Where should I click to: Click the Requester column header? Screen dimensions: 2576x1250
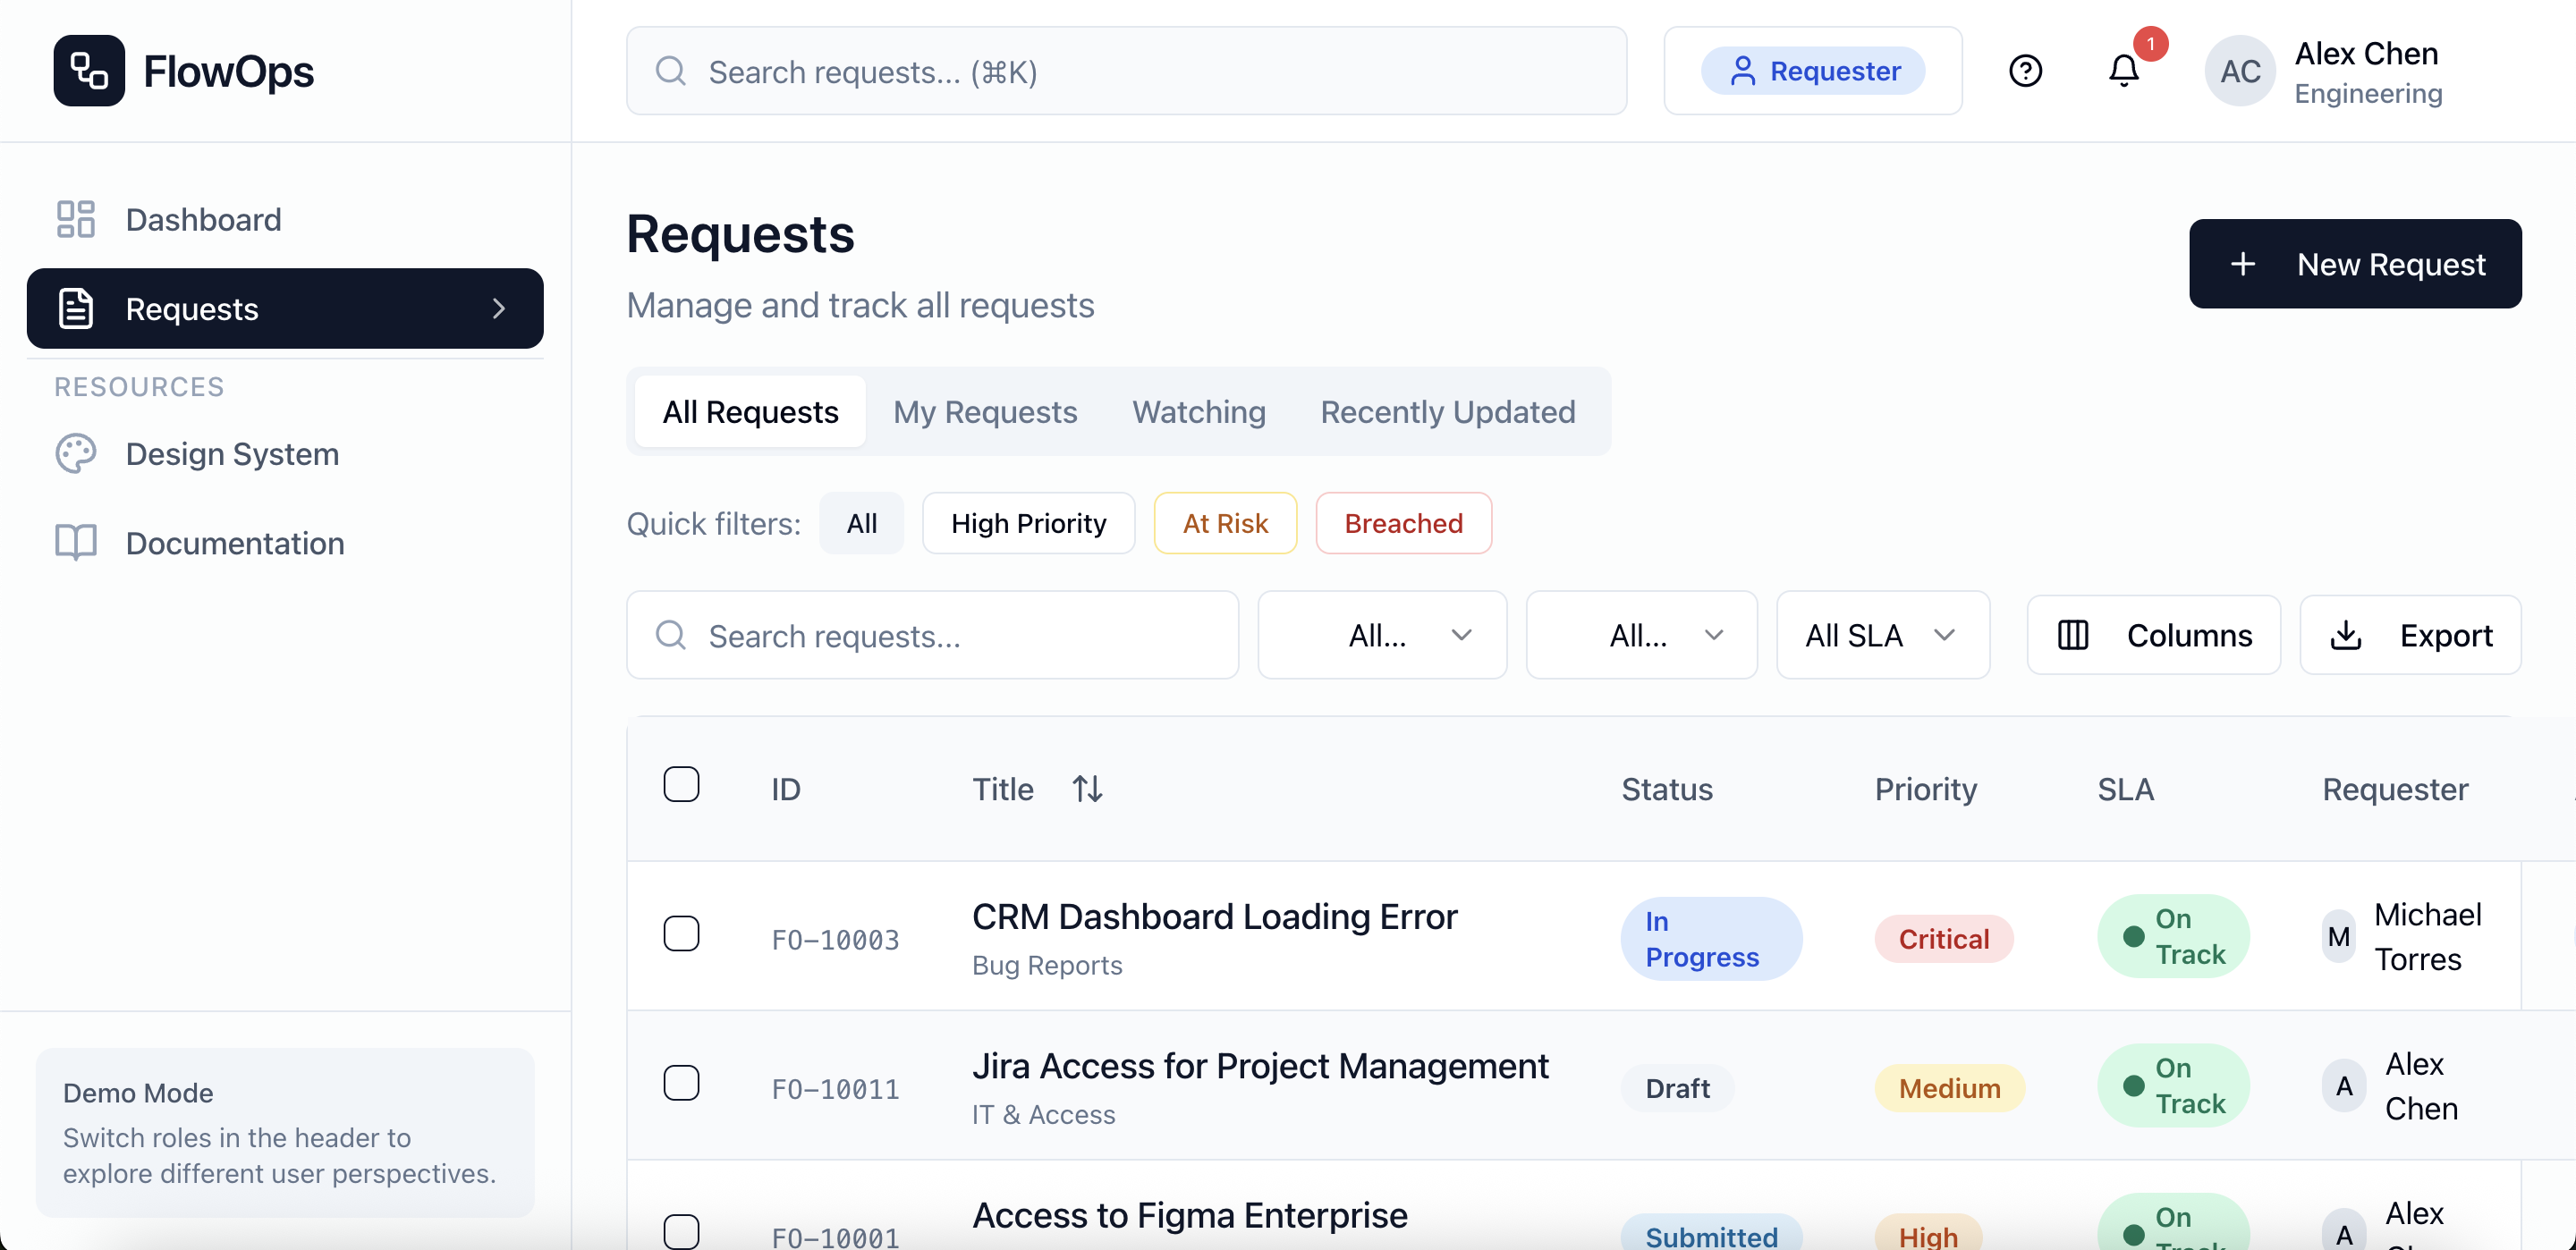coord(2395,789)
